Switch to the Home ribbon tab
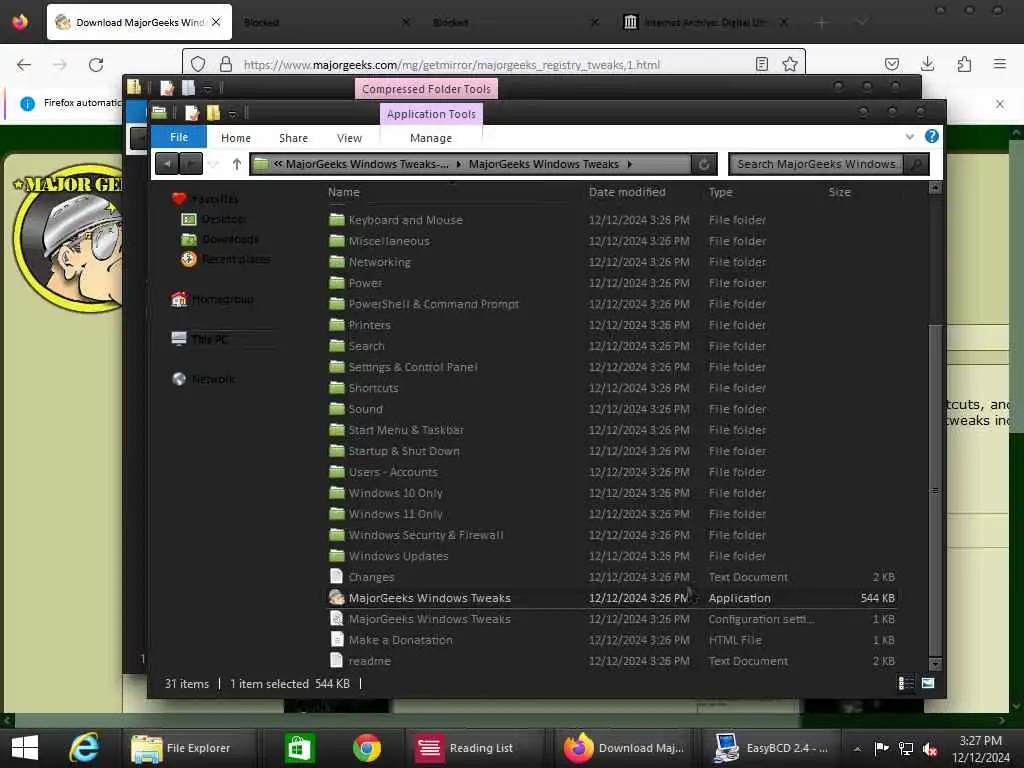The image size is (1024, 768). coord(236,138)
